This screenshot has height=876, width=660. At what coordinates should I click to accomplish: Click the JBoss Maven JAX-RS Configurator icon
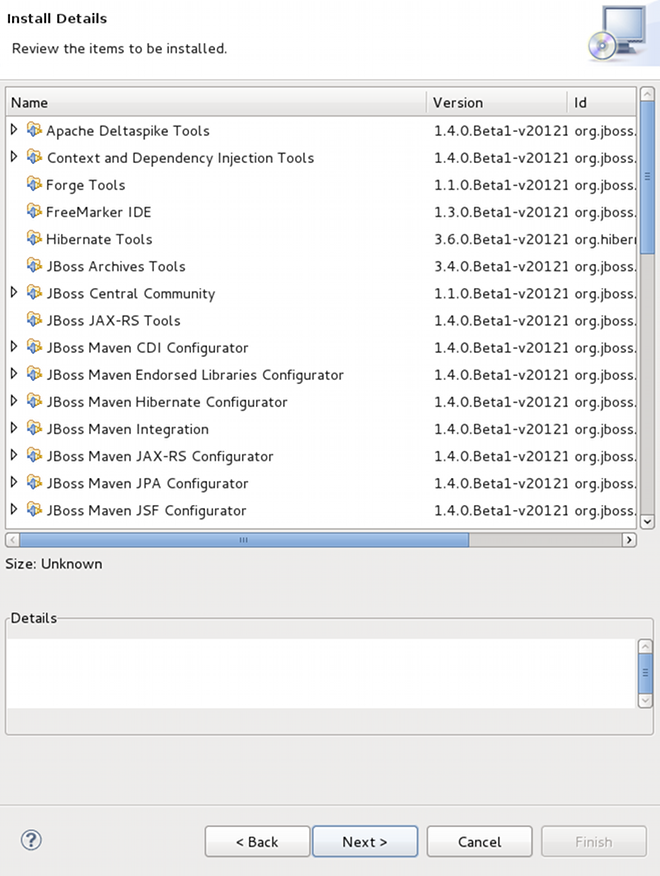pyautogui.click(x=34, y=455)
